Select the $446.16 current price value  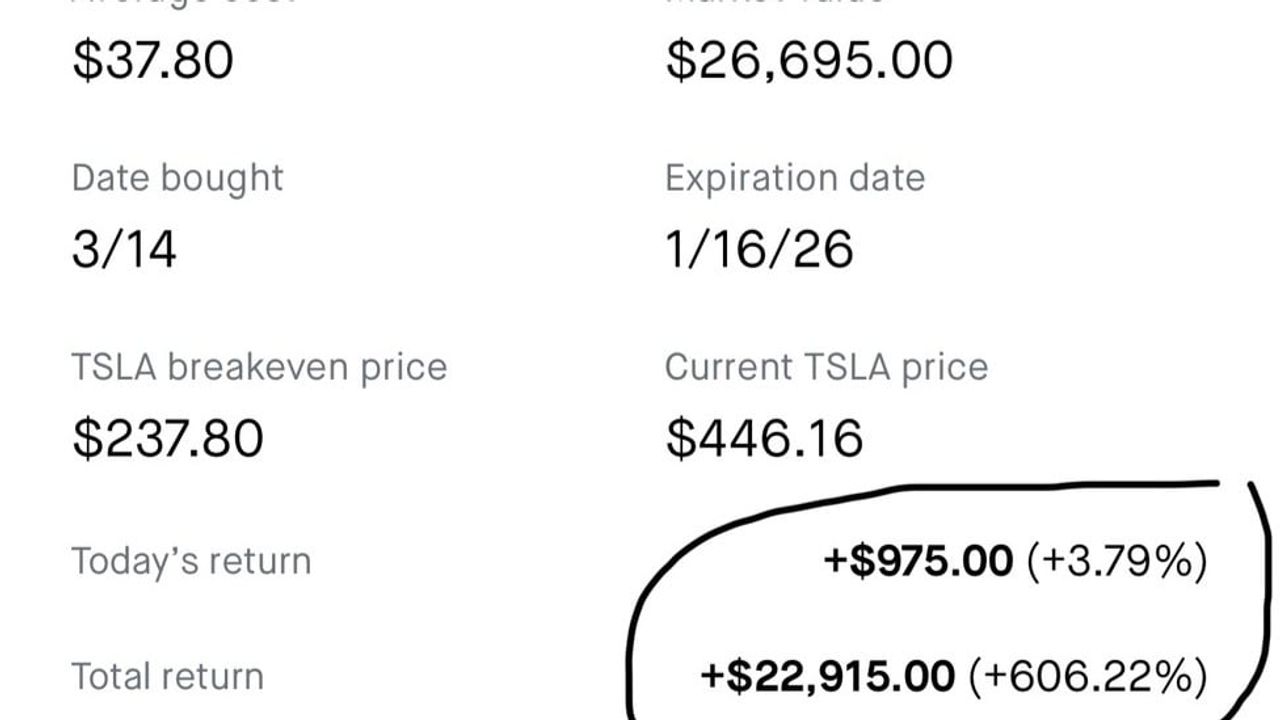765,438
